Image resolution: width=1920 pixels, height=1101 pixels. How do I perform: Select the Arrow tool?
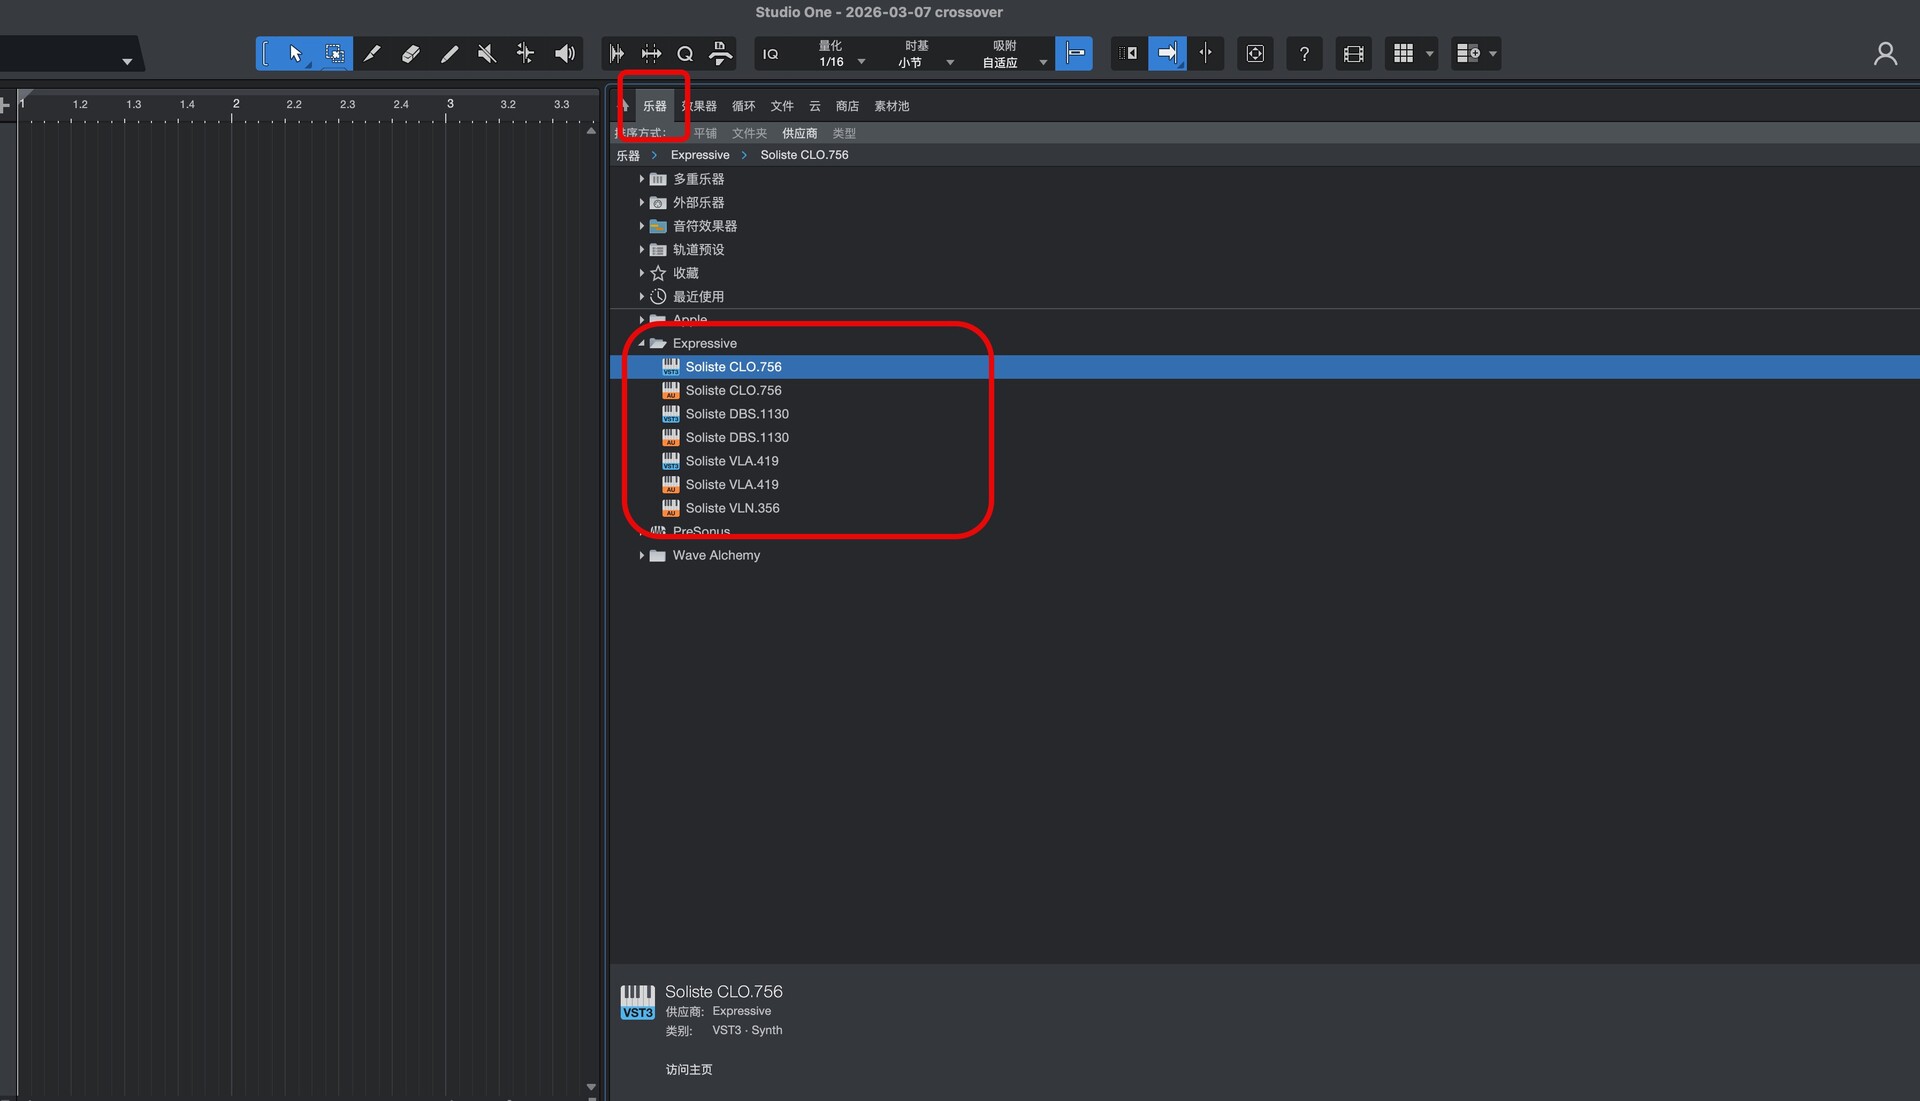(x=295, y=54)
